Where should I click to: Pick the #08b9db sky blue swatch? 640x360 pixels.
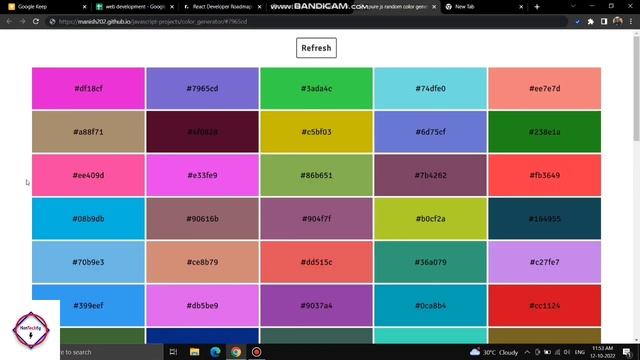[x=88, y=219]
